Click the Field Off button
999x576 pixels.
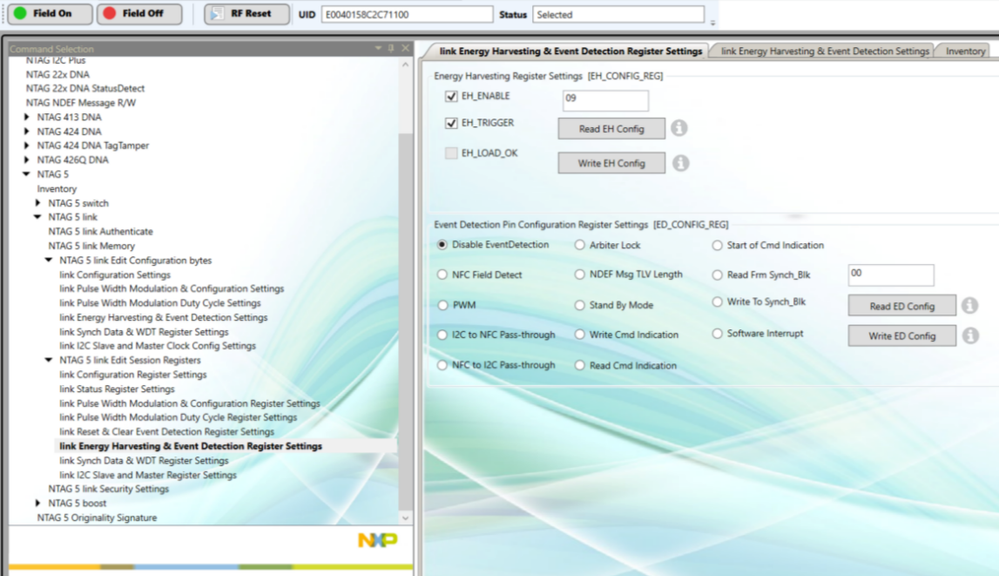[x=139, y=13]
